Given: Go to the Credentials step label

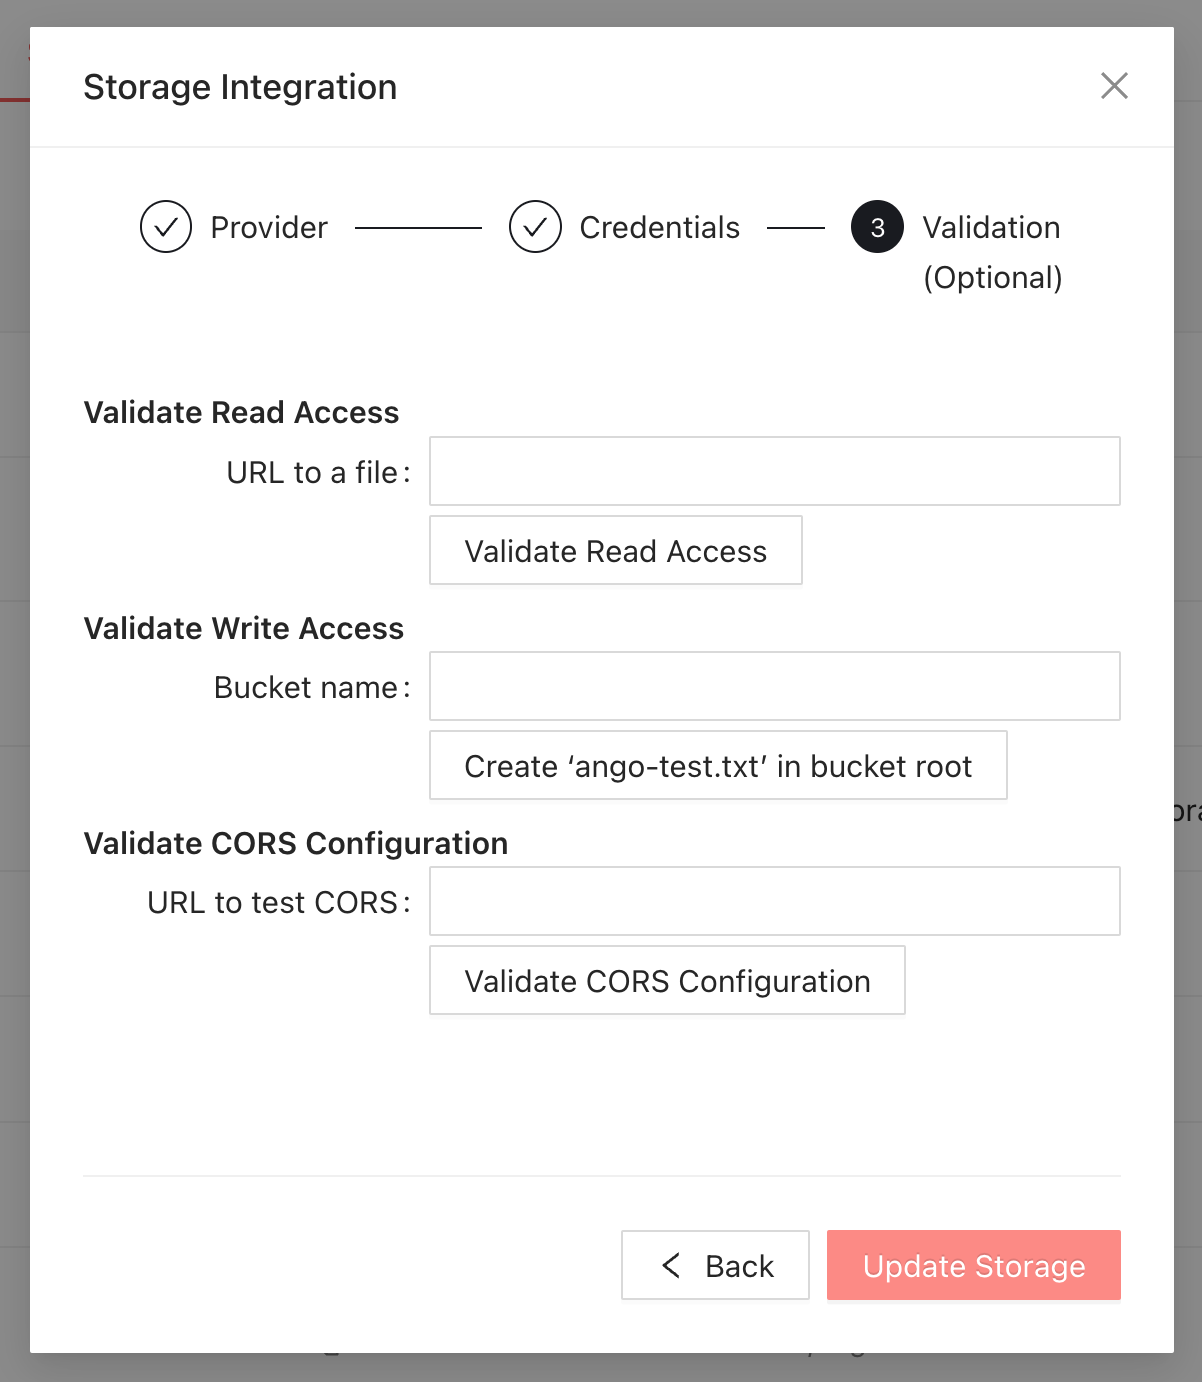Looking at the screenshot, I should [x=659, y=228].
